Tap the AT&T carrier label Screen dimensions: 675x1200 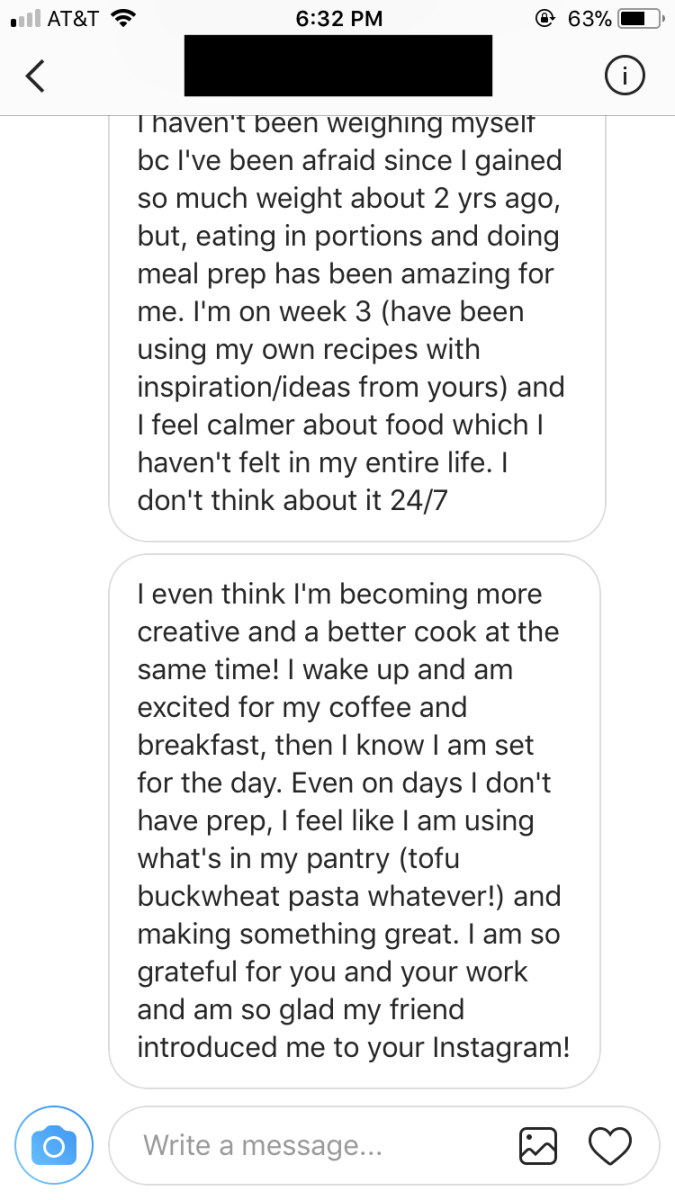pos(72,18)
